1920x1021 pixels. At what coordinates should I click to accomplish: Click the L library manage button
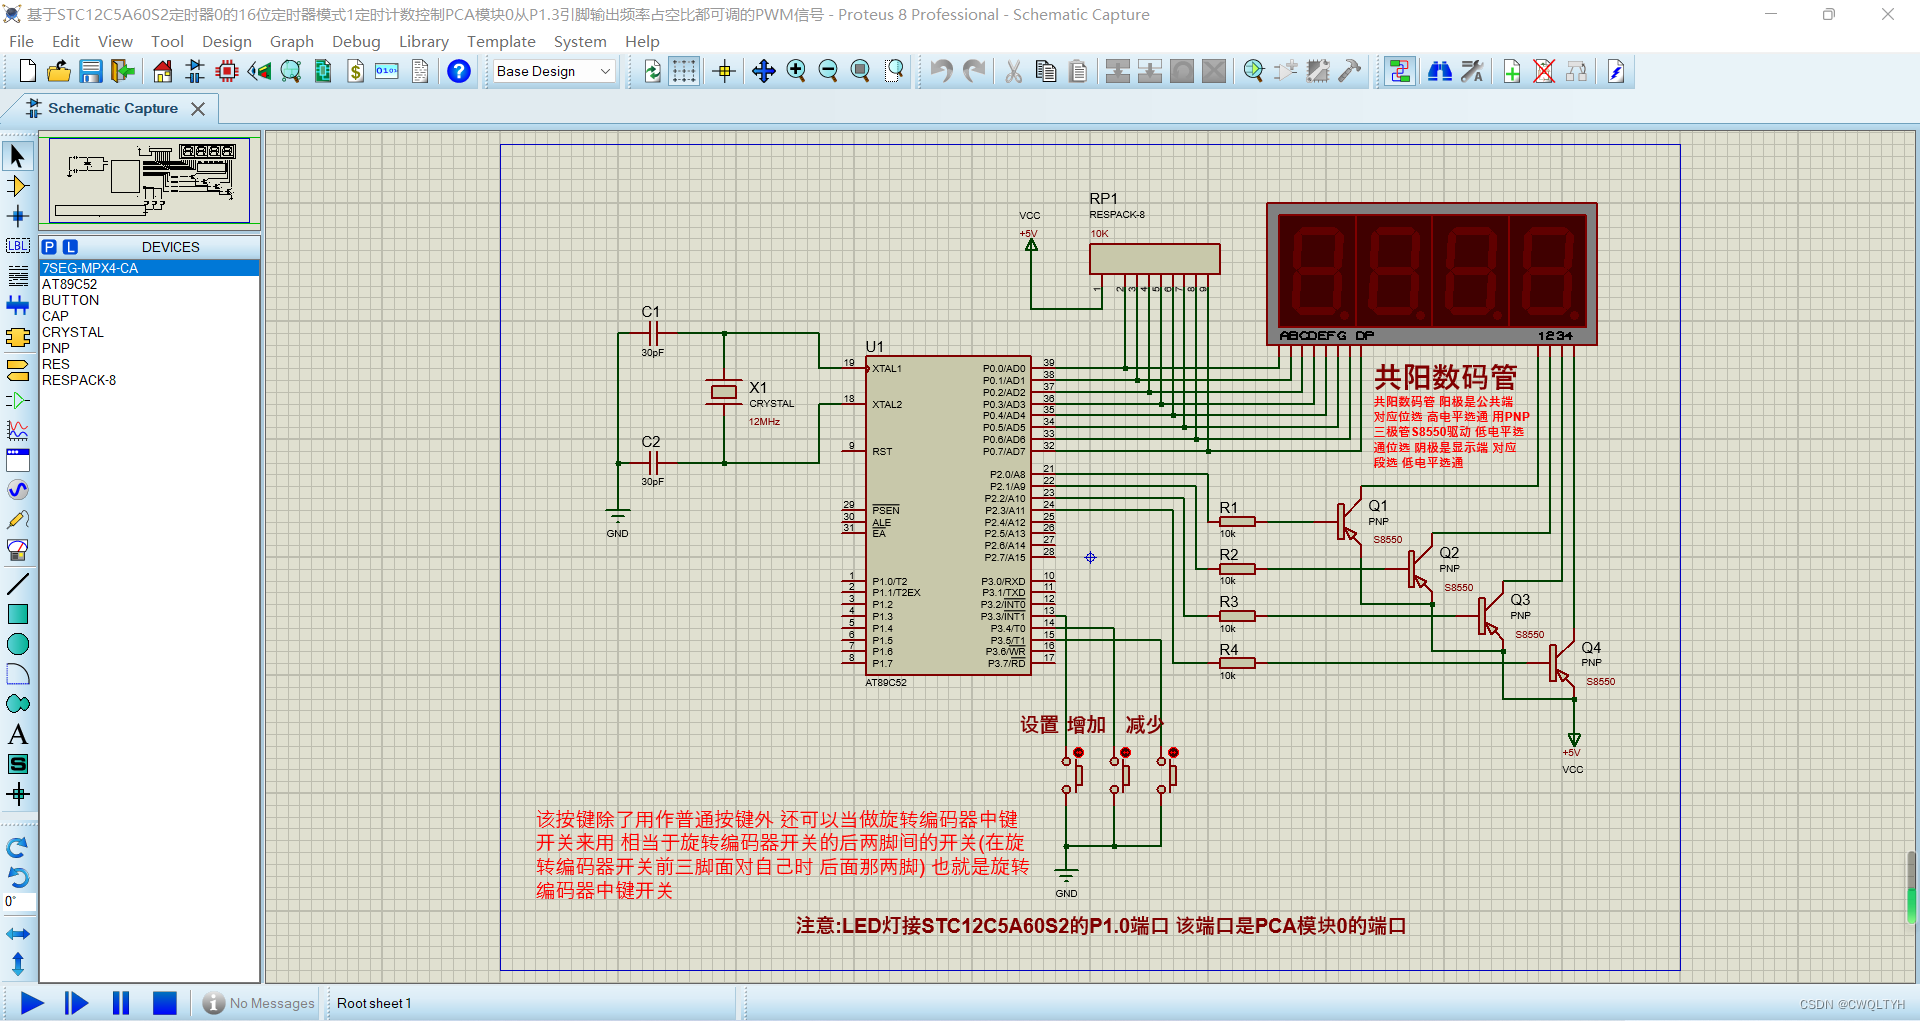tap(70, 247)
